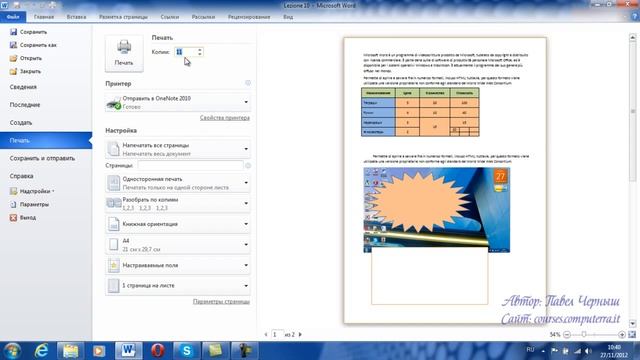Open Sticky Notes on taskbar
Image resolution: width=640 pixels, height=360 pixels.
point(215,351)
